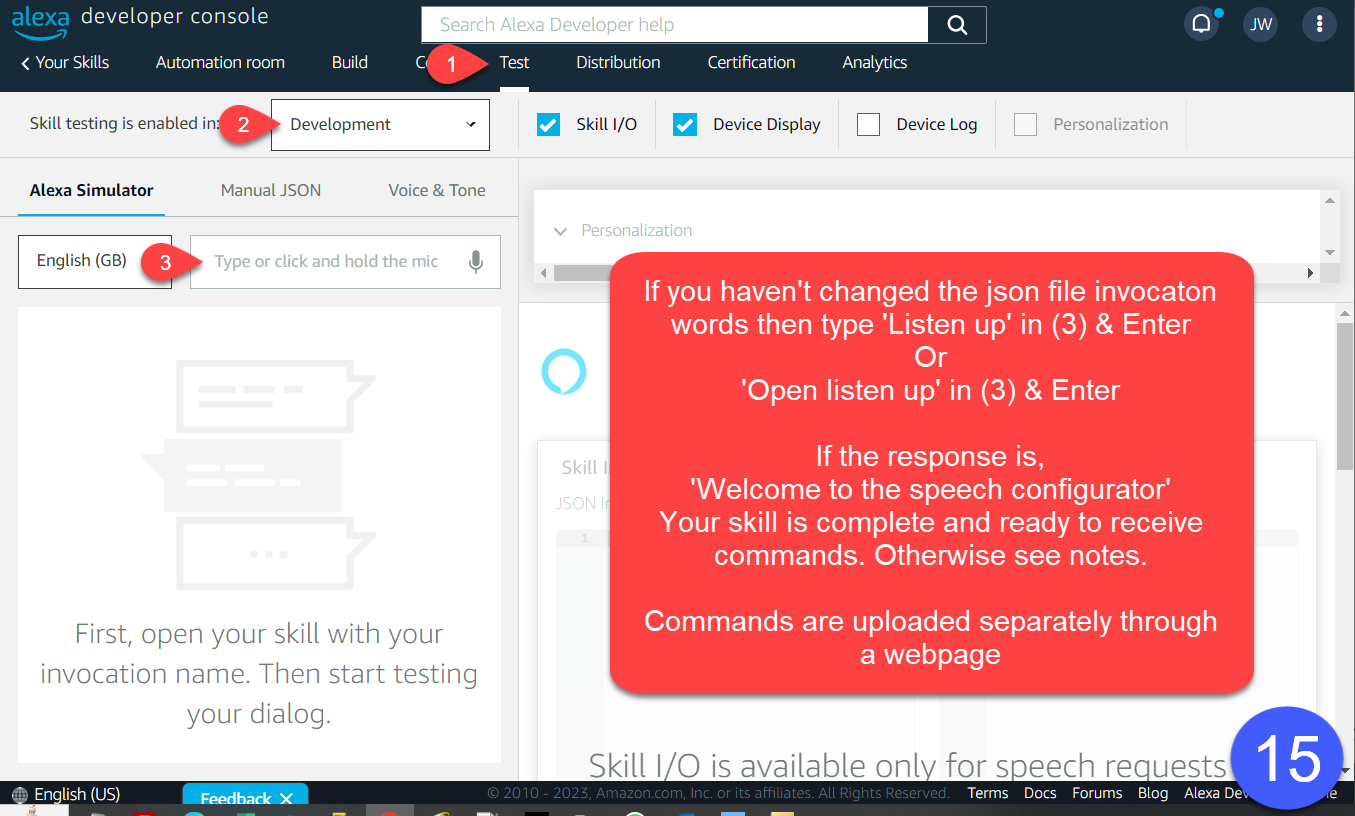Switch to the Manual JSON tab
The height and width of the screenshot is (816, 1355).
click(271, 190)
